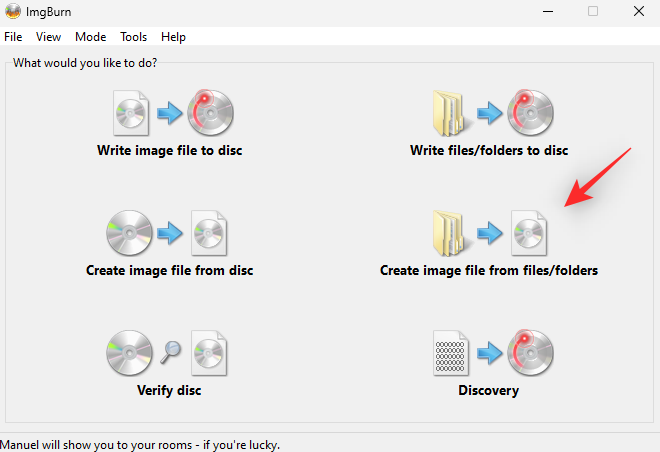Open the File menu

(x=13, y=37)
